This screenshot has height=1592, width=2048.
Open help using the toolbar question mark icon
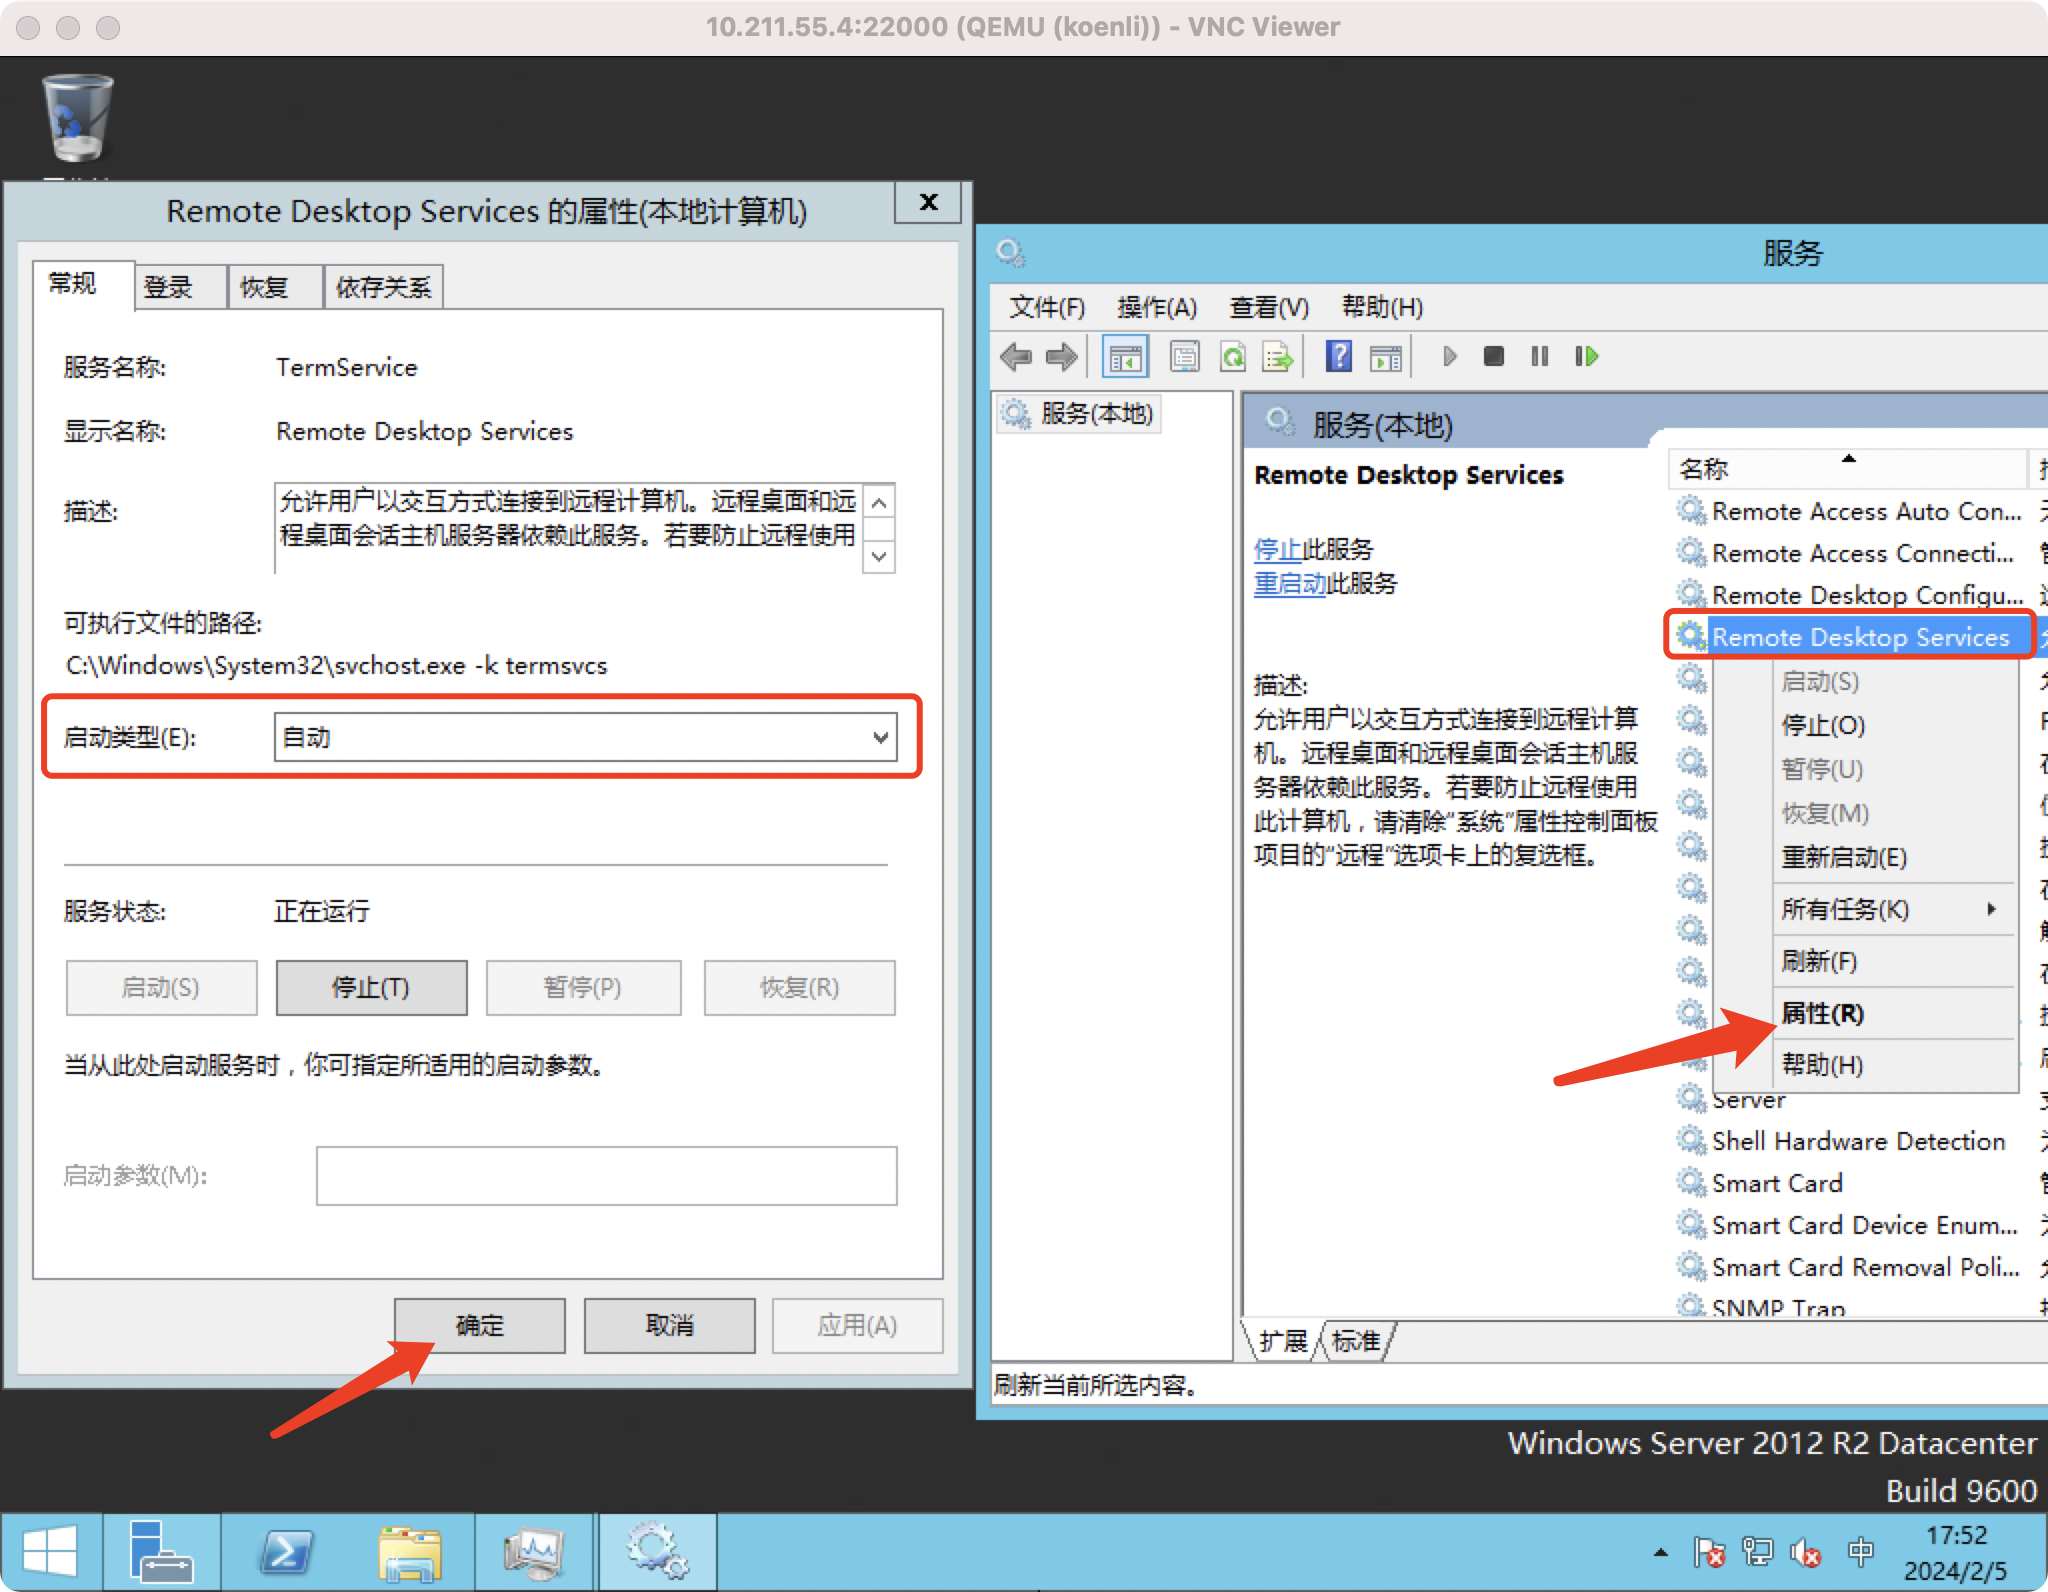pos(1338,356)
